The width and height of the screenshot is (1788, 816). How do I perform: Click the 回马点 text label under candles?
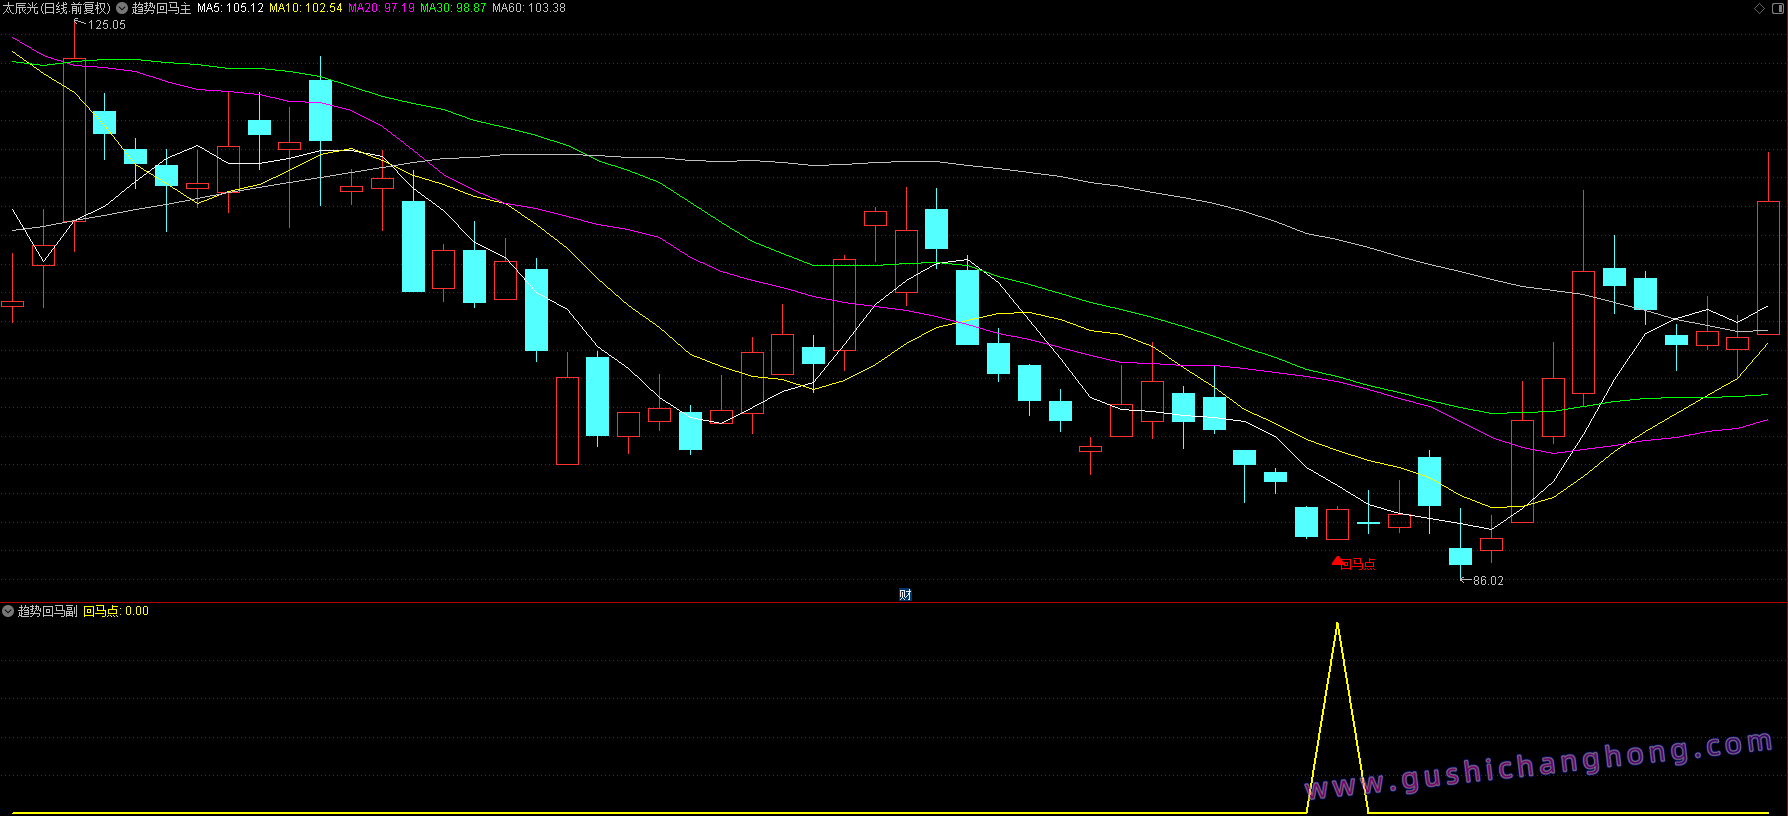1358,565
